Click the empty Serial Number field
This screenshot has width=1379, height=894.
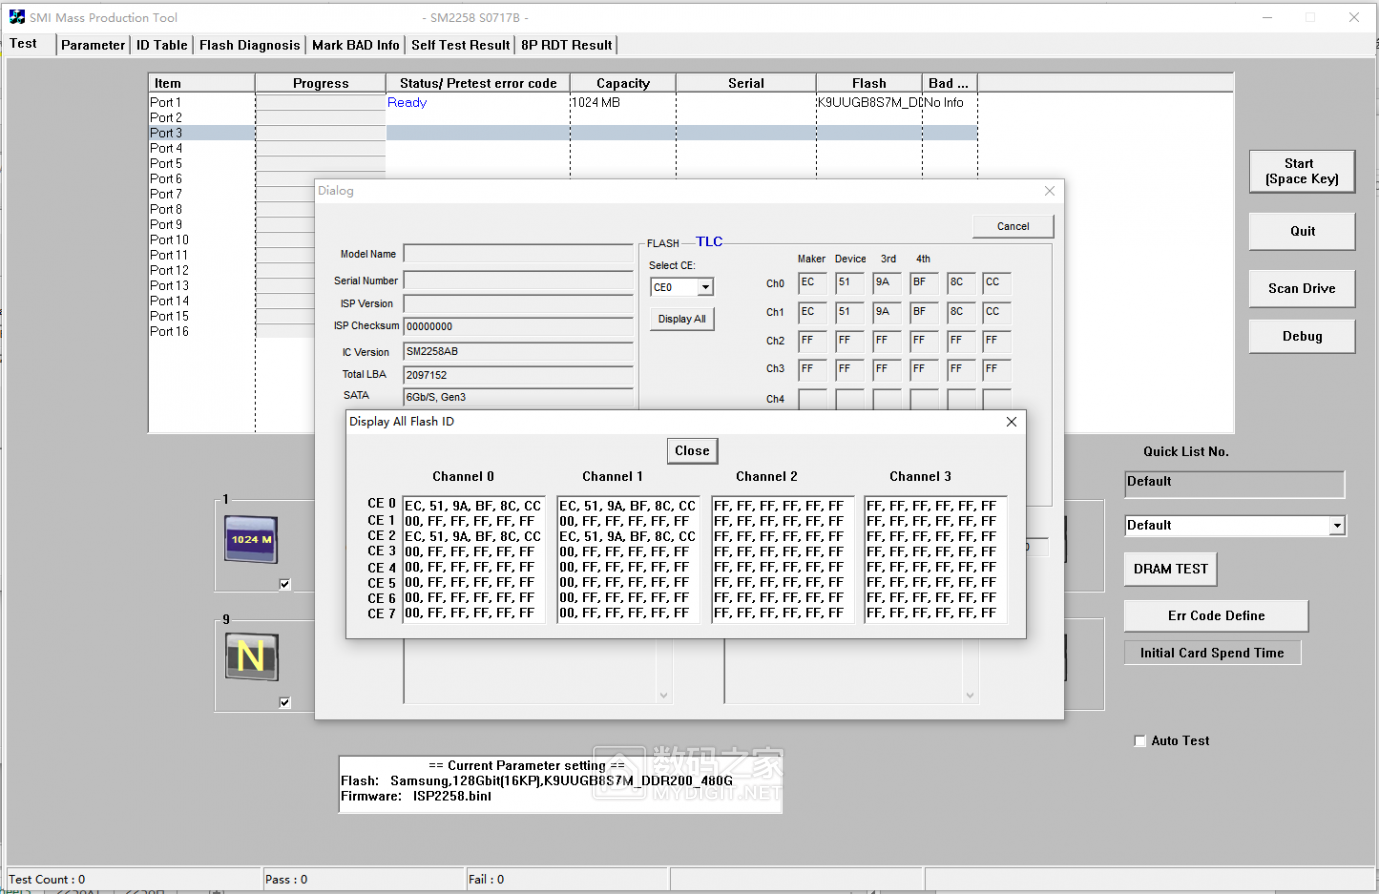pos(518,281)
